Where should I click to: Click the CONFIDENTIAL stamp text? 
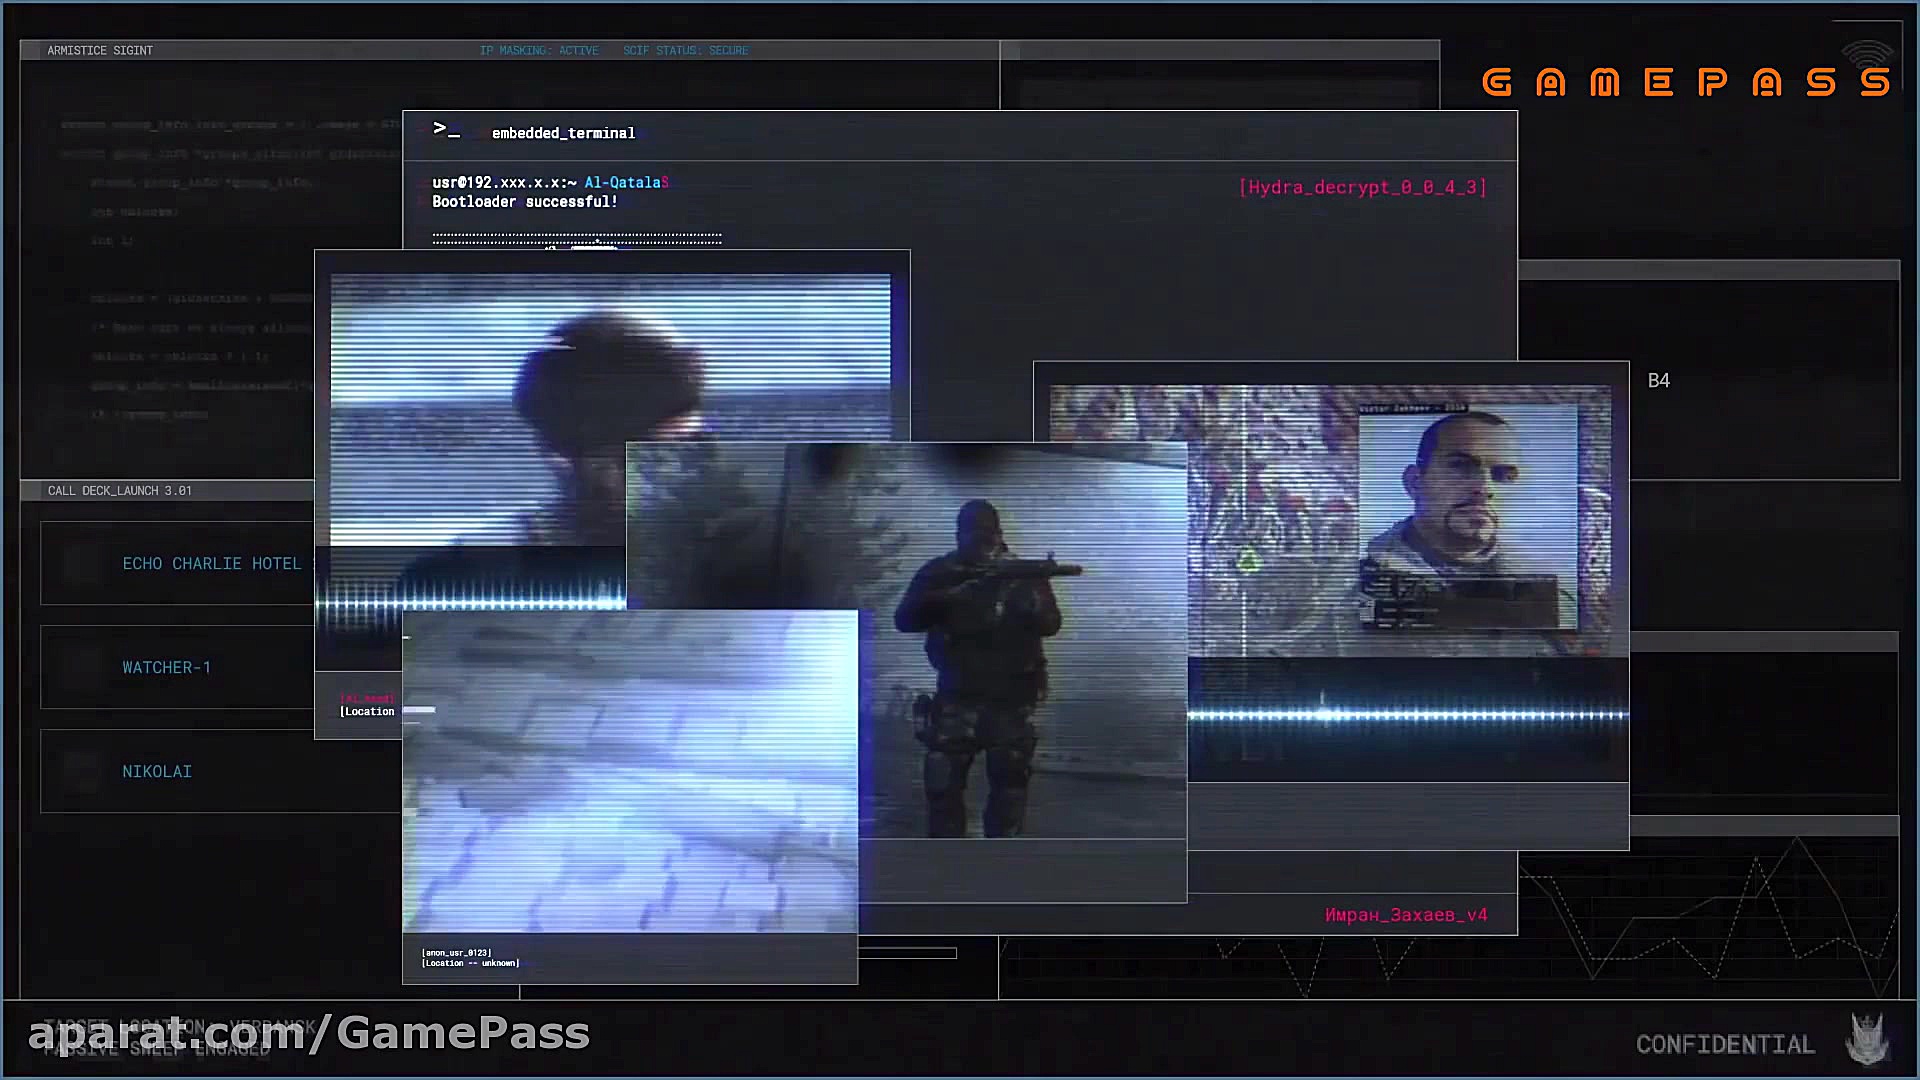click(1725, 1044)
